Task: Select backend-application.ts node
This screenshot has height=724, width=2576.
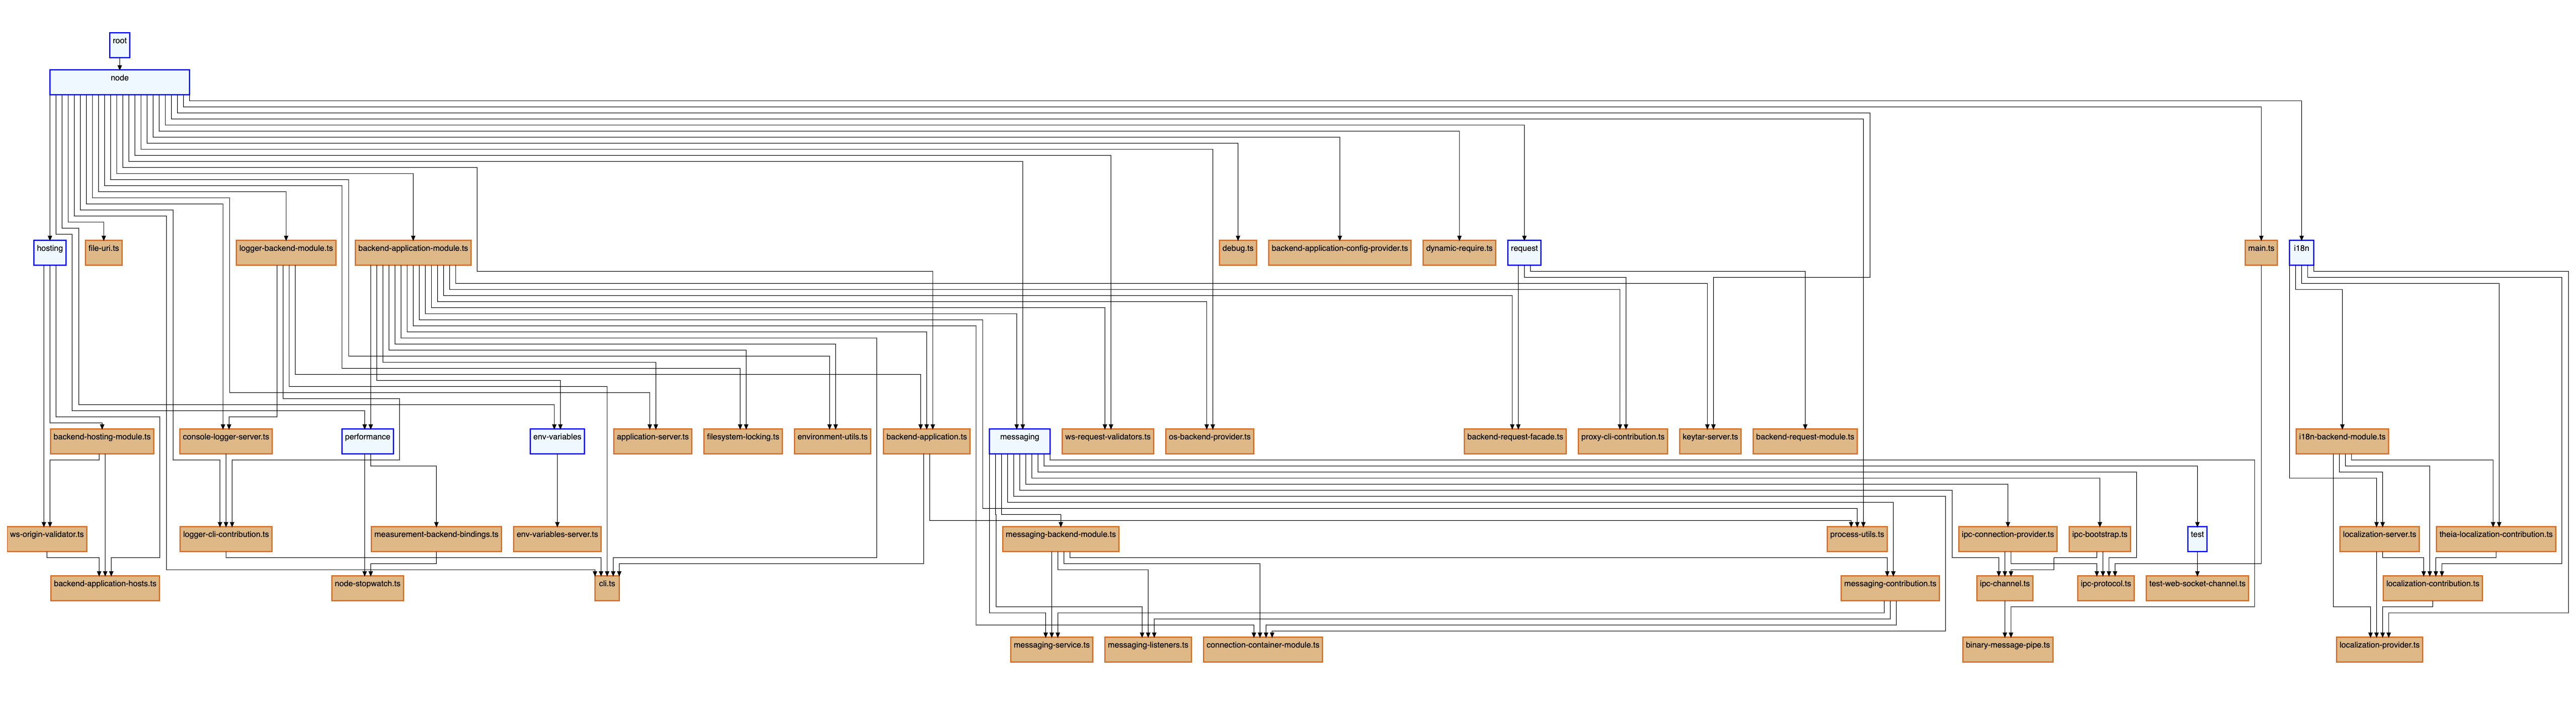Action: click(x=926, y=441)
